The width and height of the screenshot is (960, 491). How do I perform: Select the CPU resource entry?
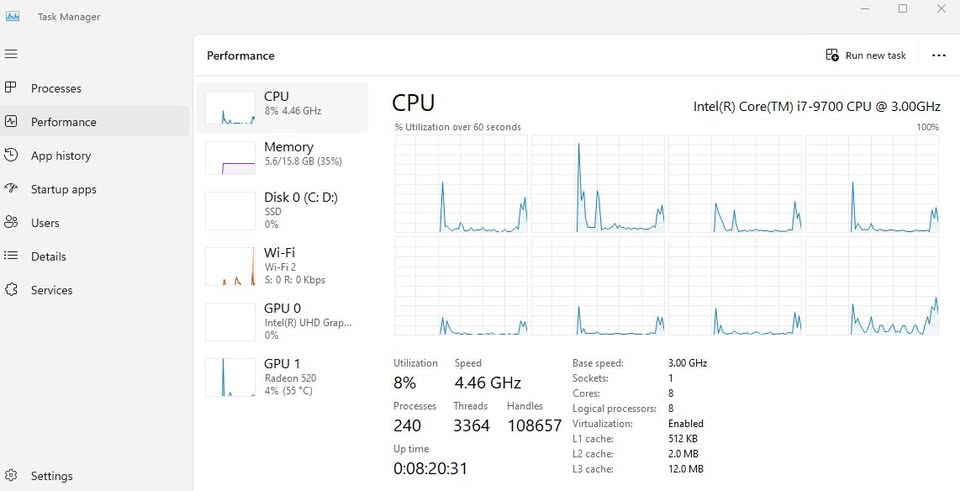click(282, 108)
